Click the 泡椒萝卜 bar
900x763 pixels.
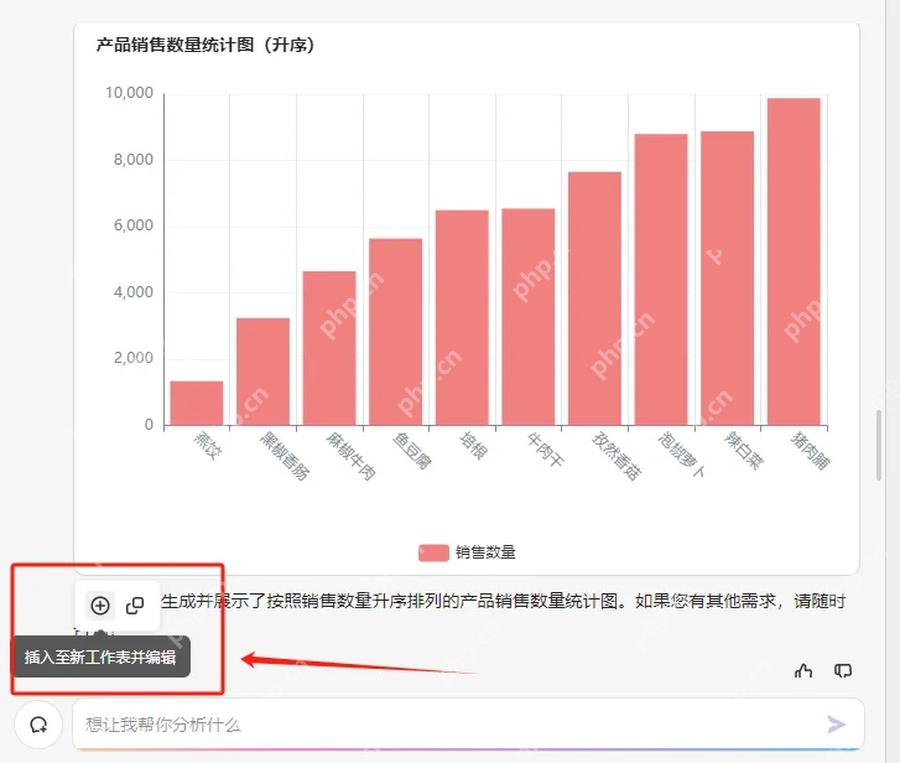click(661, 280)
